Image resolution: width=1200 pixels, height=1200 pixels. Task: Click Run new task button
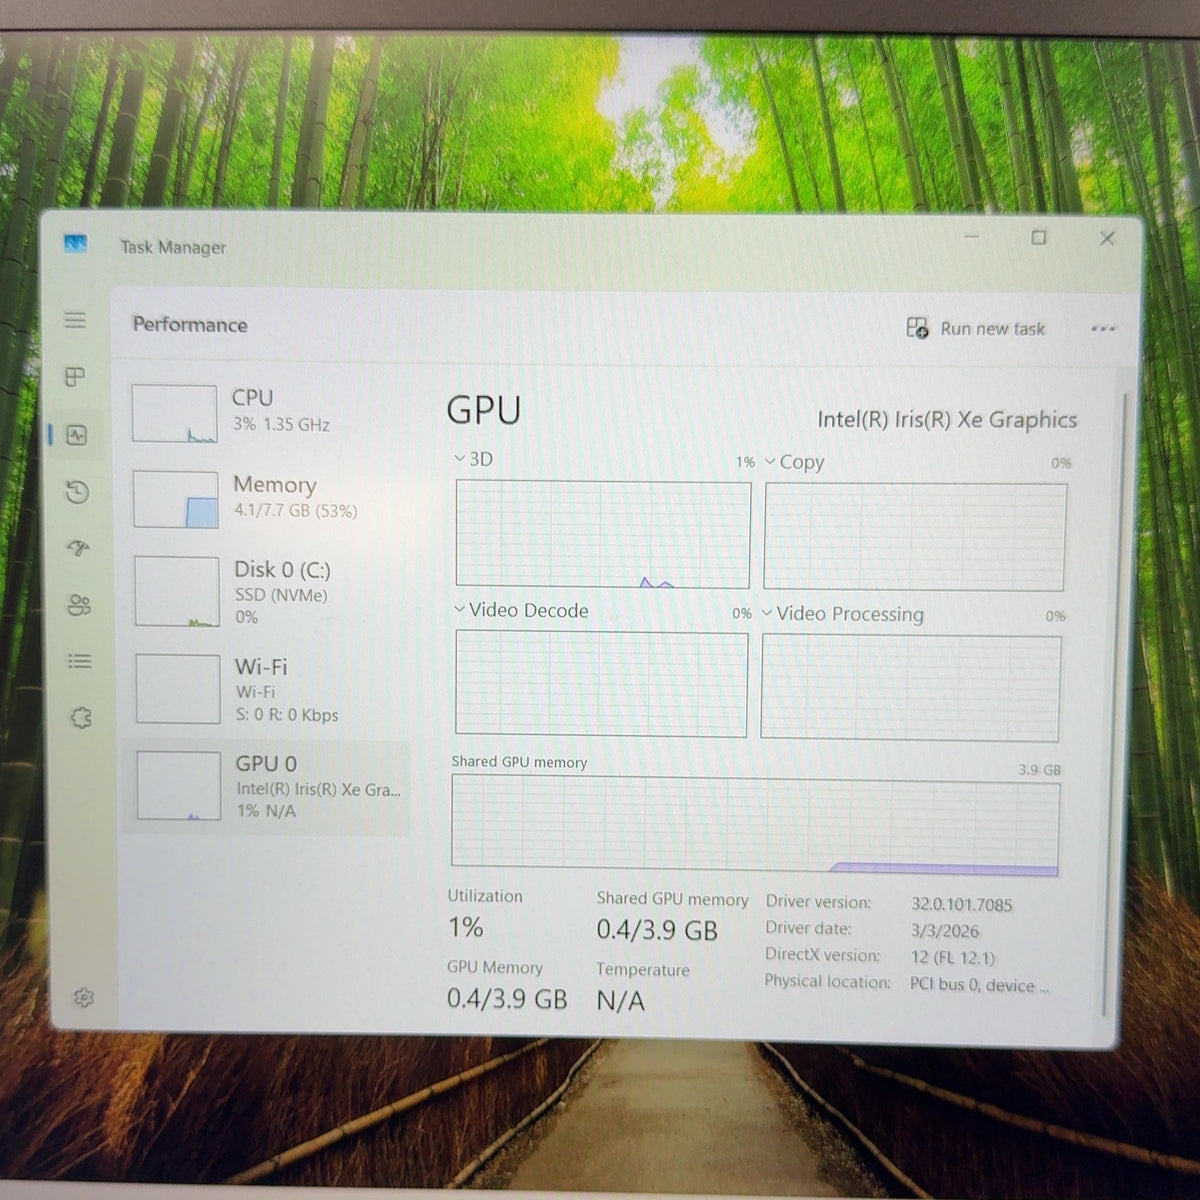[x=976, y=328]
